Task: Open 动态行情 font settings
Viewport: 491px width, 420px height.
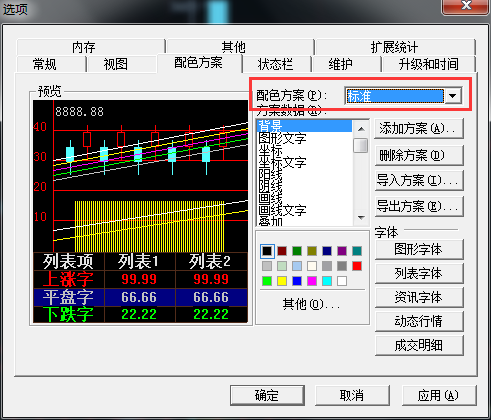Action: pos(419,321)
